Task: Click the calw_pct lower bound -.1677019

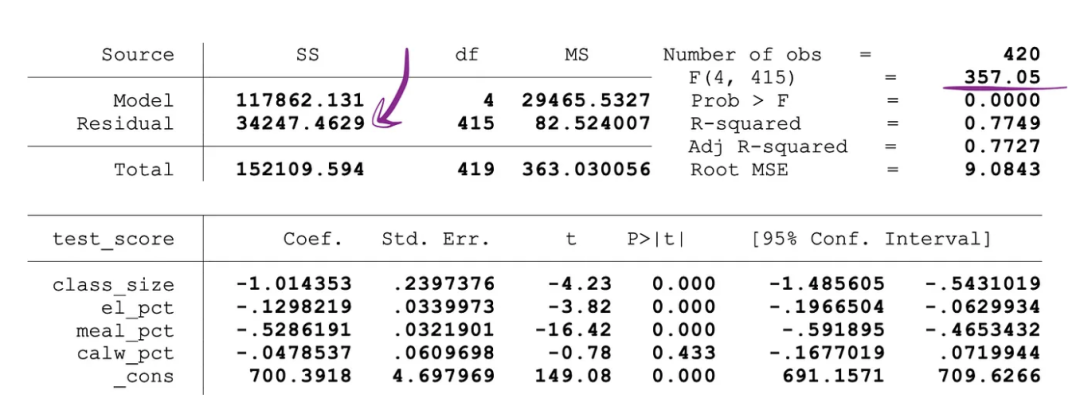Action: click(x=827, y=354)
